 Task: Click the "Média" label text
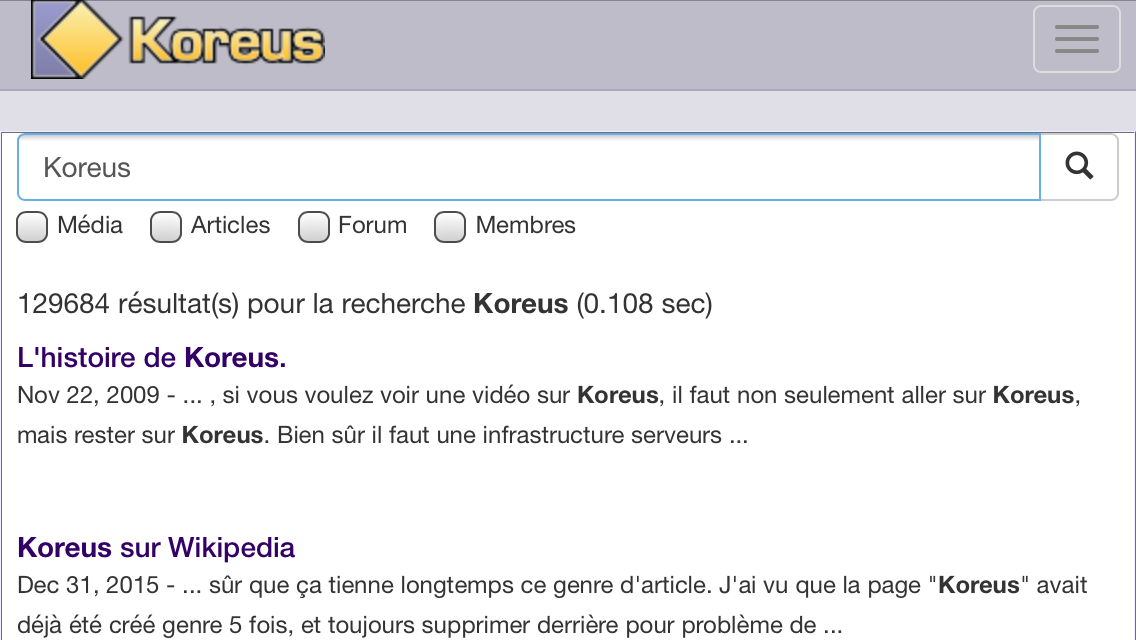(x=90, y=225)
